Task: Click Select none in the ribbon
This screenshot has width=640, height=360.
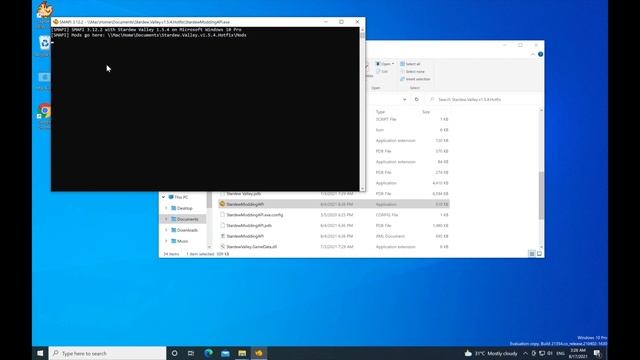Action: 412,71
